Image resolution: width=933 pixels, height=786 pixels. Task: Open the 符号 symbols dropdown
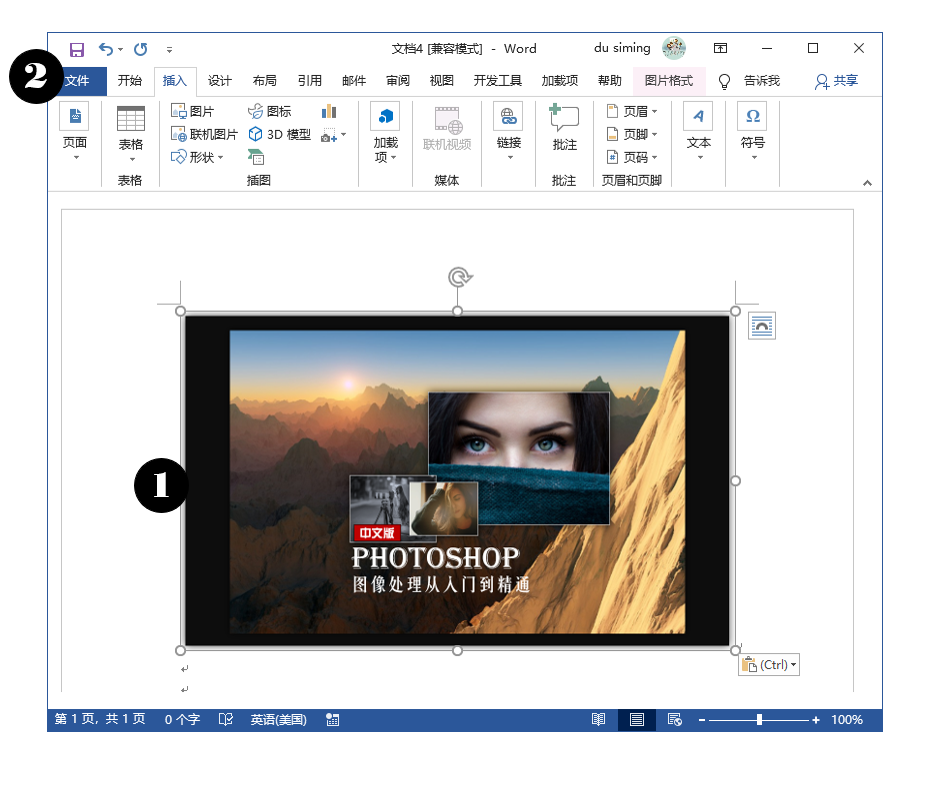pos(753,132)
